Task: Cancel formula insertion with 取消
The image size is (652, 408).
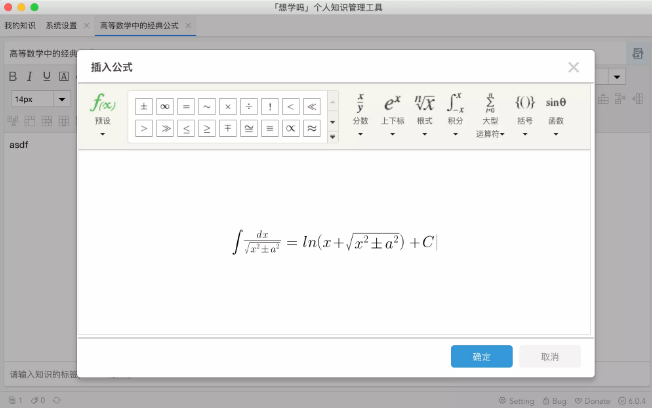Action: tap(550, 356)
